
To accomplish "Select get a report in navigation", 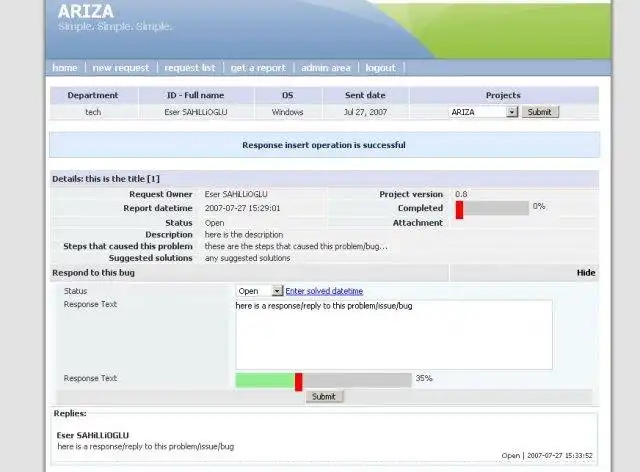I will pyautogui.click(x=258, y=68).
